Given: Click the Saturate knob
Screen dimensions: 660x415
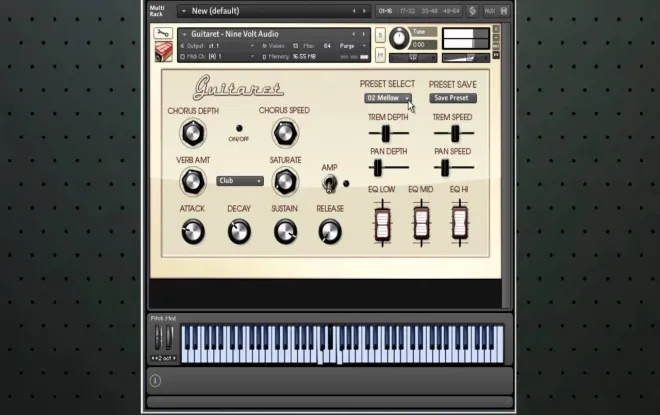Looking at the screenshot, I should (285, 181).
